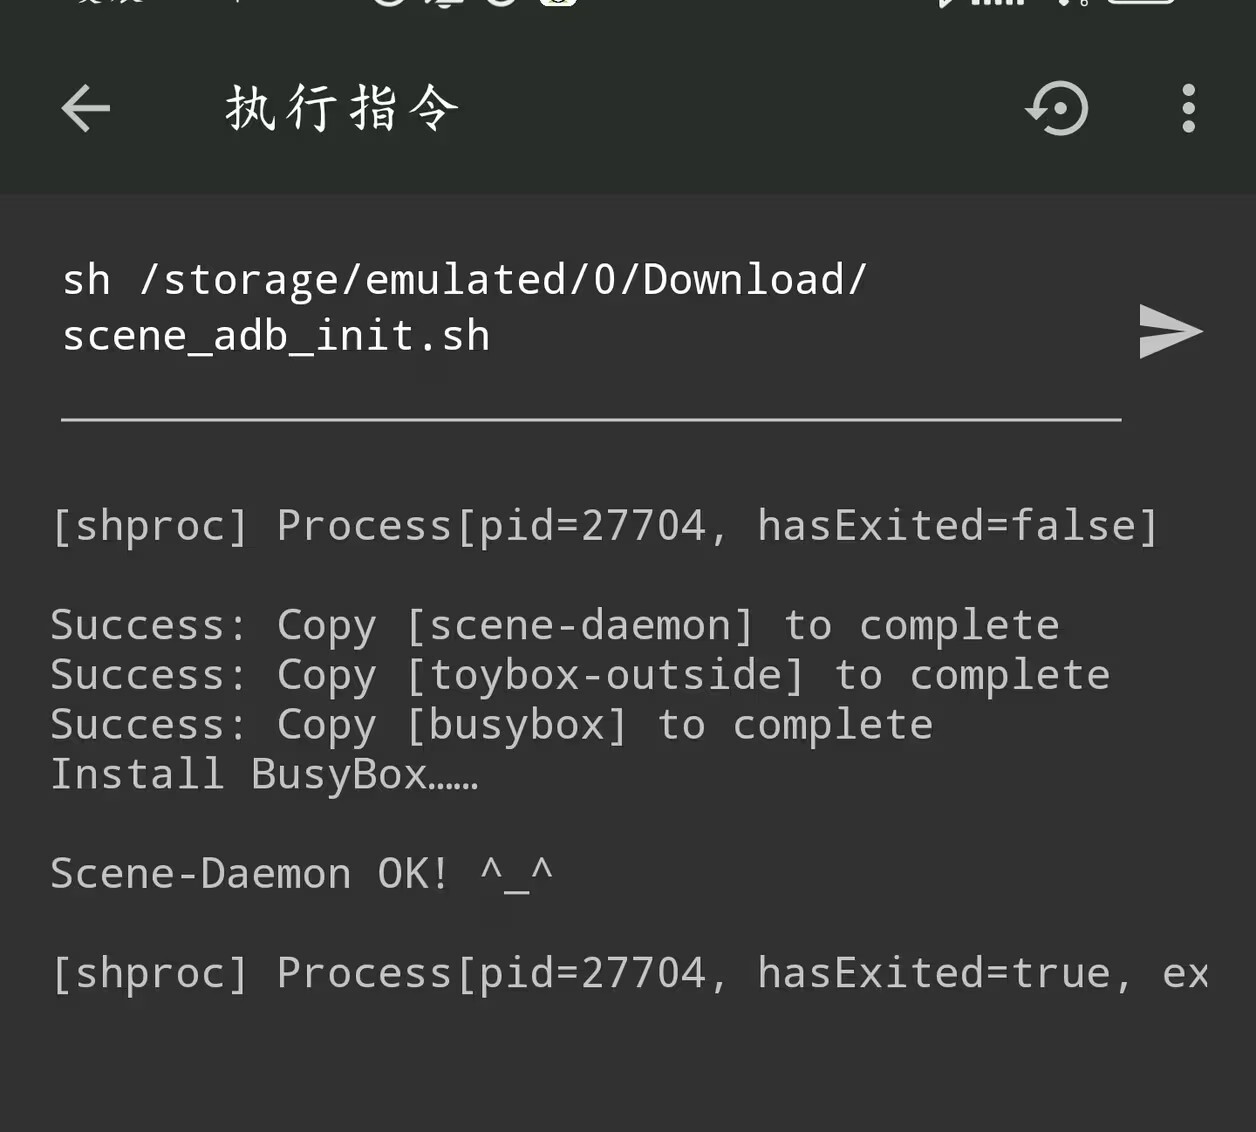Click the "/storage/emulated/0/Download/" path text
Image resolution: width=1256 pixels, height=1132 pixels.
click(503, 280)
